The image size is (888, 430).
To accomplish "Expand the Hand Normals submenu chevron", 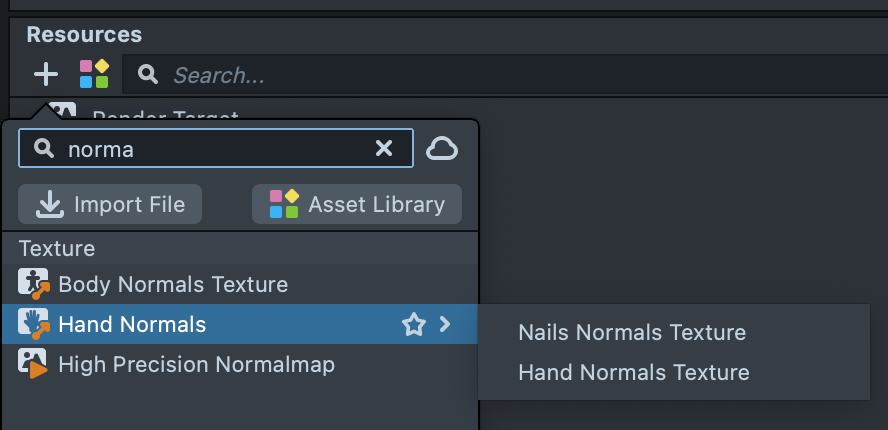I will point(446,324).
